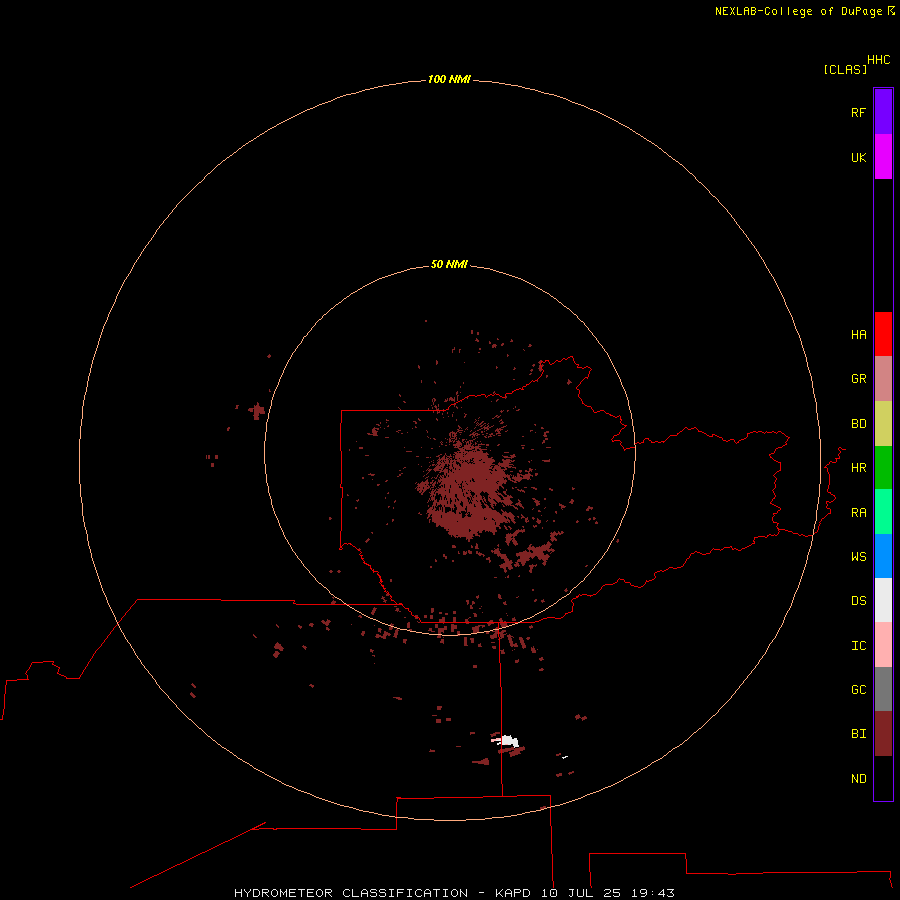Viewport: 900px width, 900px height.
Task: Click the large biological echo cluster at radar center
Action: coord(468,494)
